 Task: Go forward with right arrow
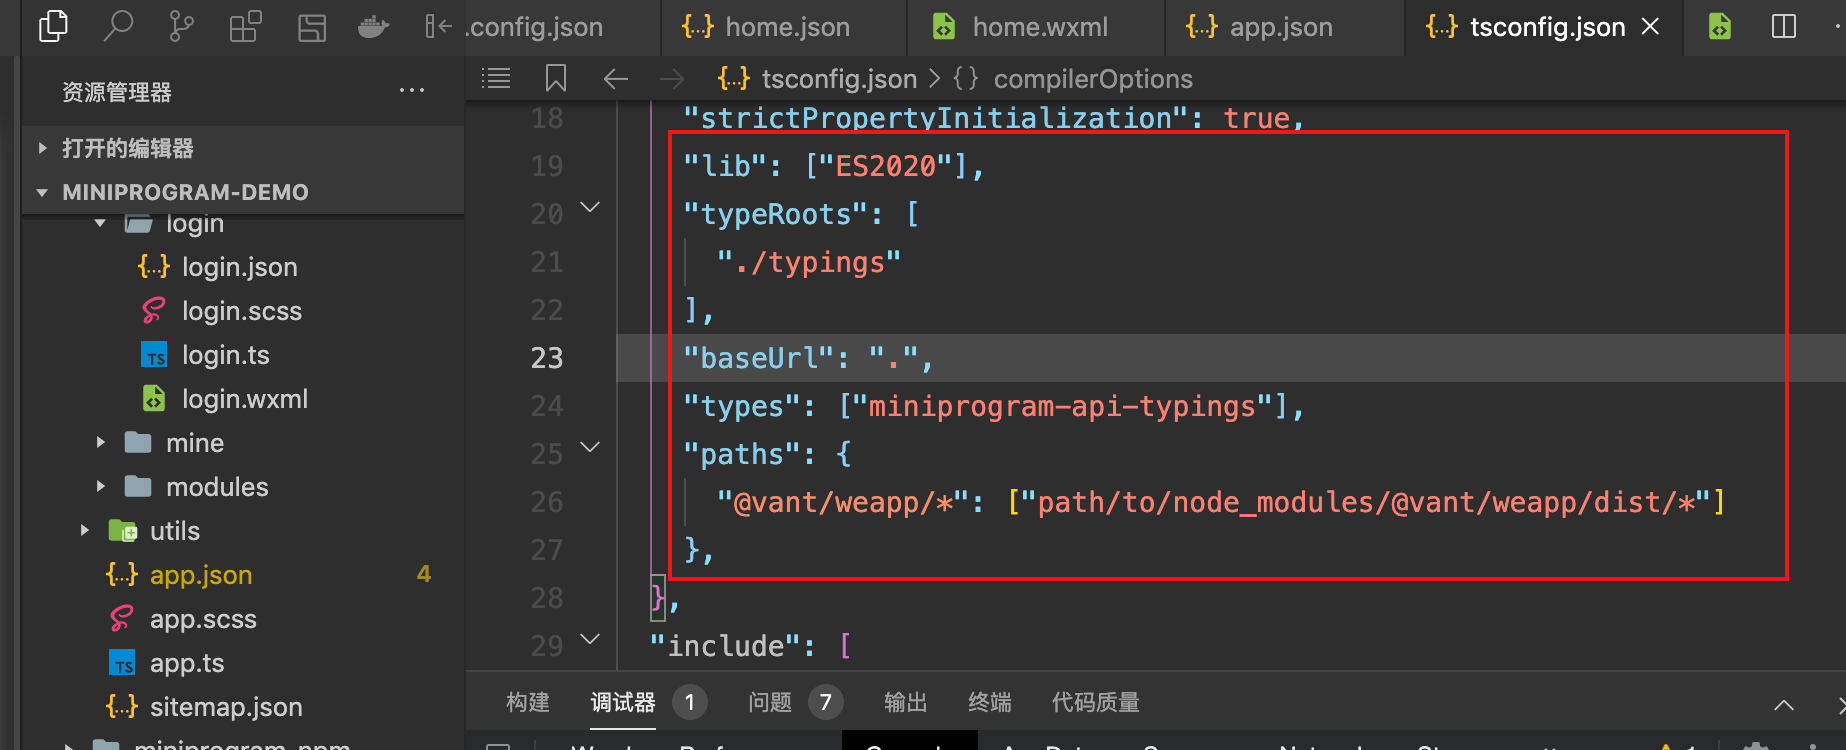click(x=672, y=78)
